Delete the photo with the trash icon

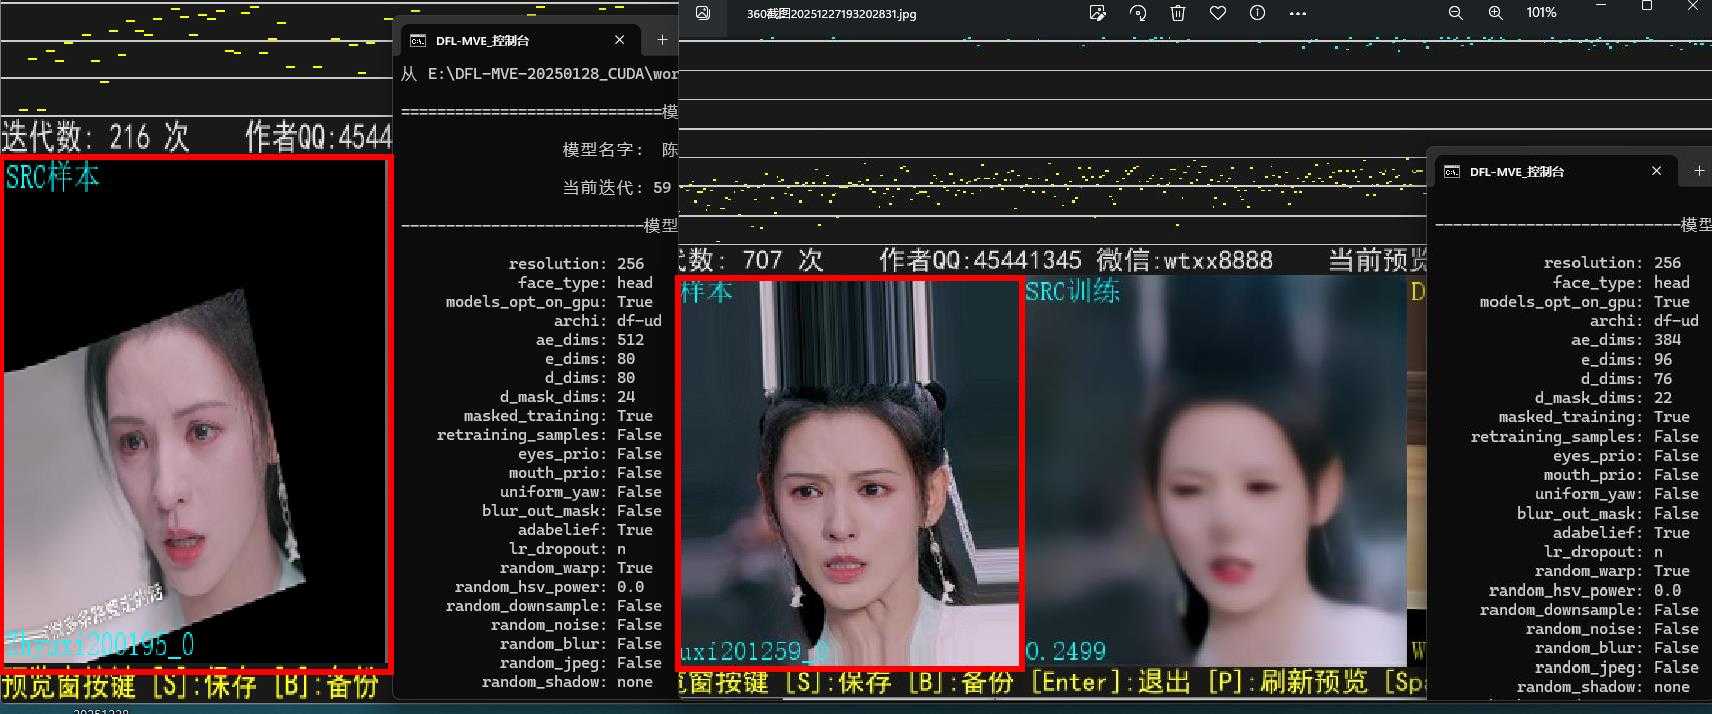(x=1178, y=13)
